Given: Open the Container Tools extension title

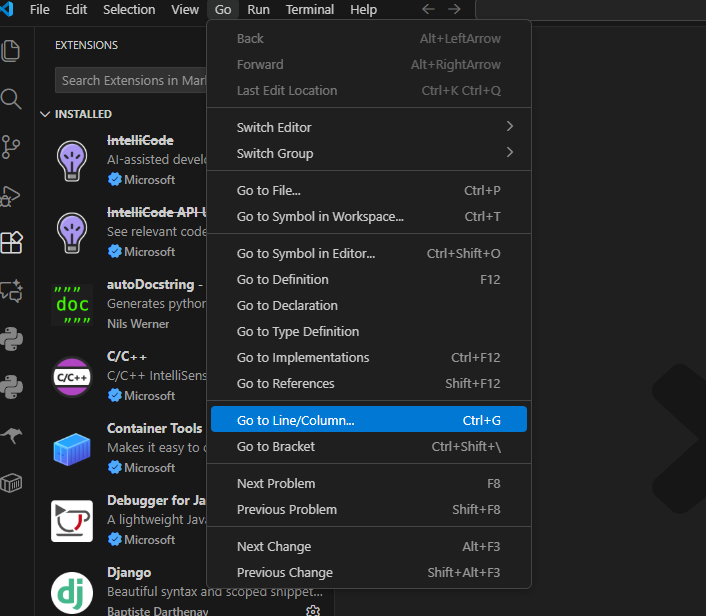Looking at the screenshot, I should click(154, 428).
